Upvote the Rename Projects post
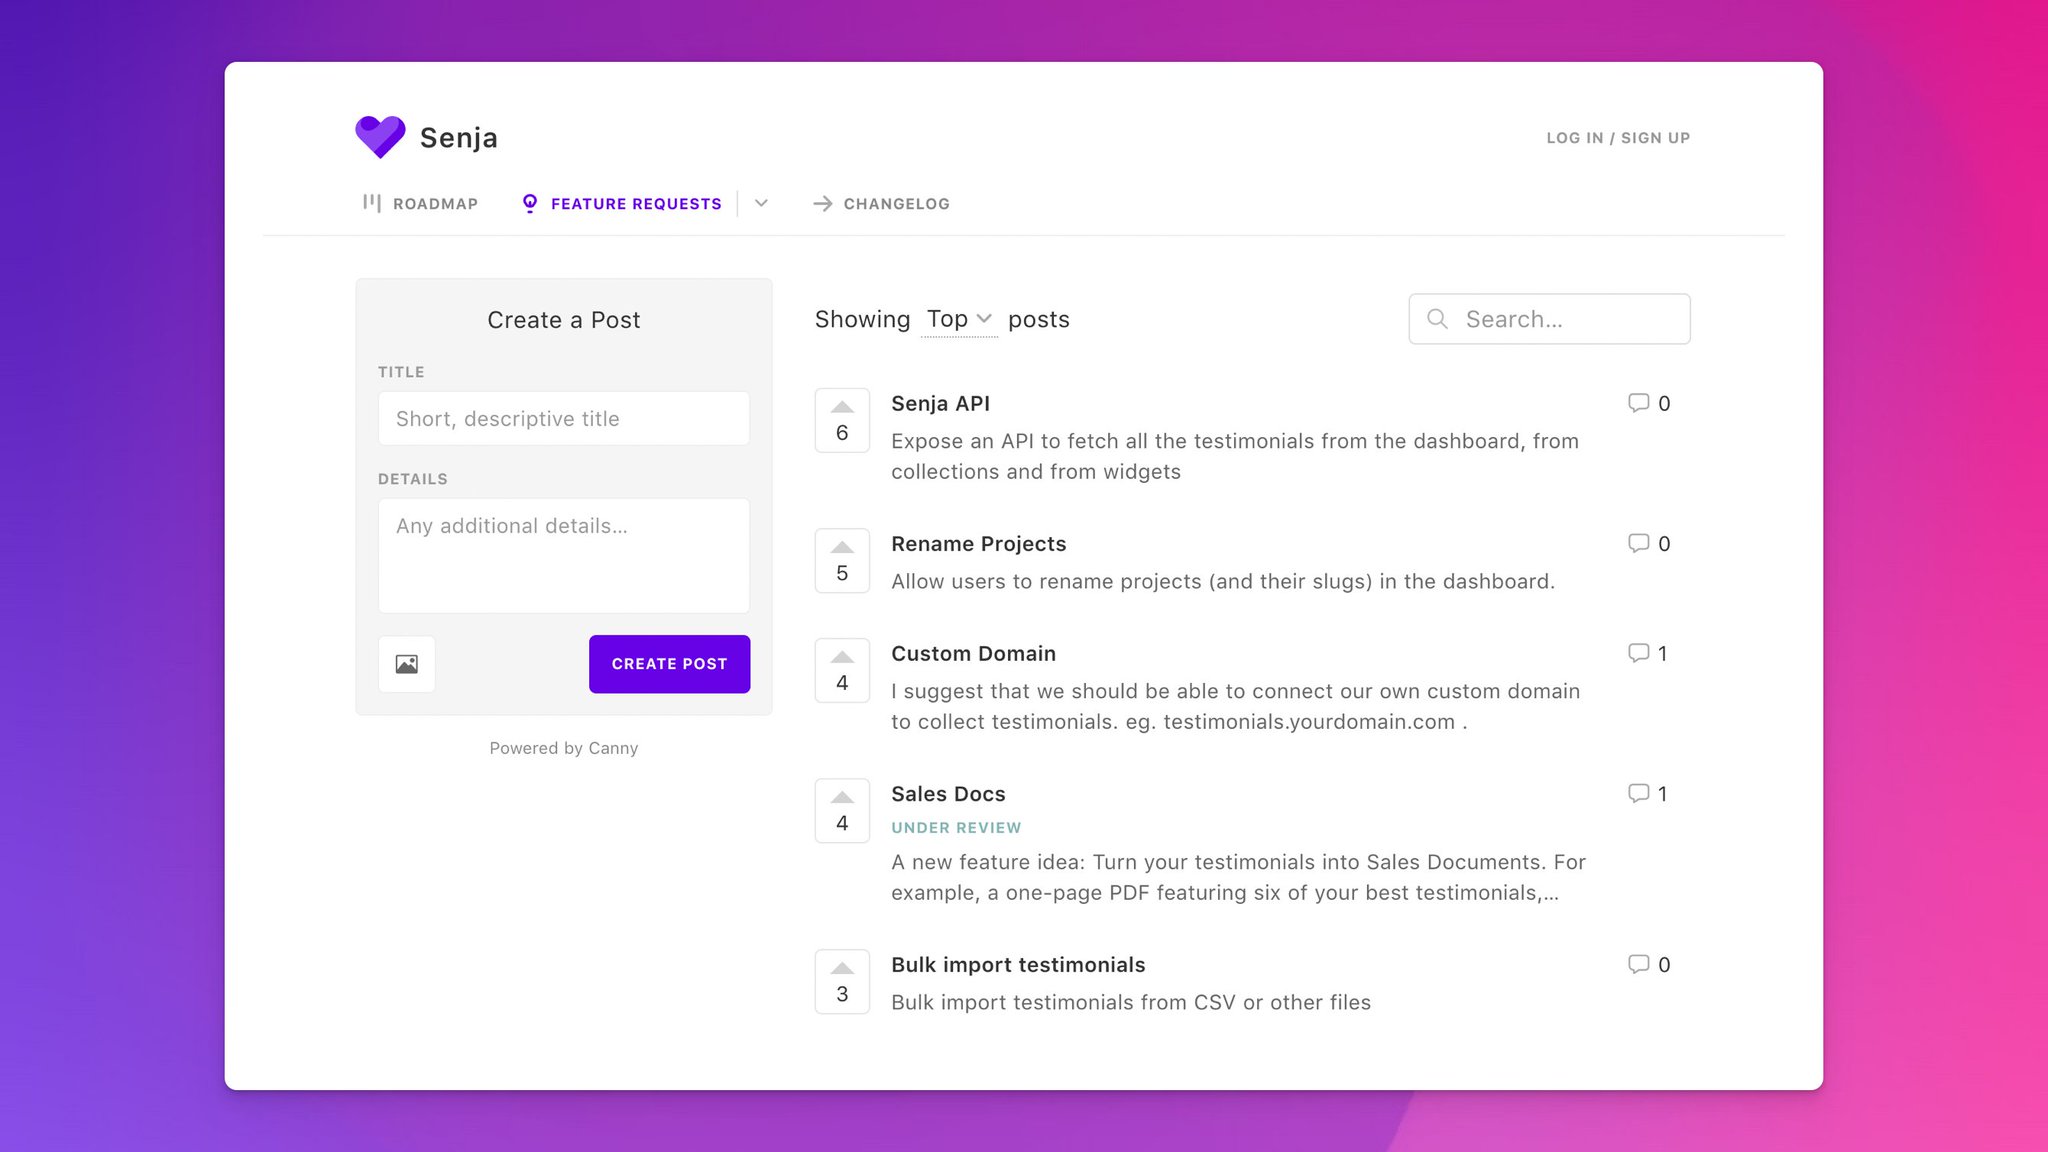 [842, 560]
